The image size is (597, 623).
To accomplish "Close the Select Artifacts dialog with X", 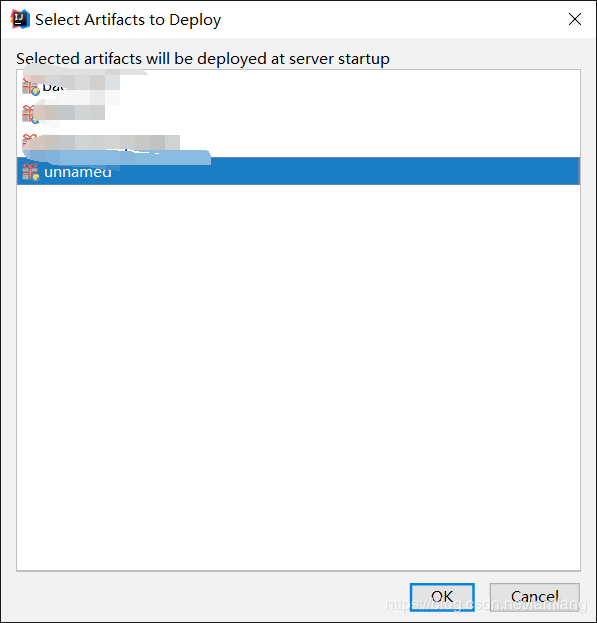I will [x=574, y=19].
